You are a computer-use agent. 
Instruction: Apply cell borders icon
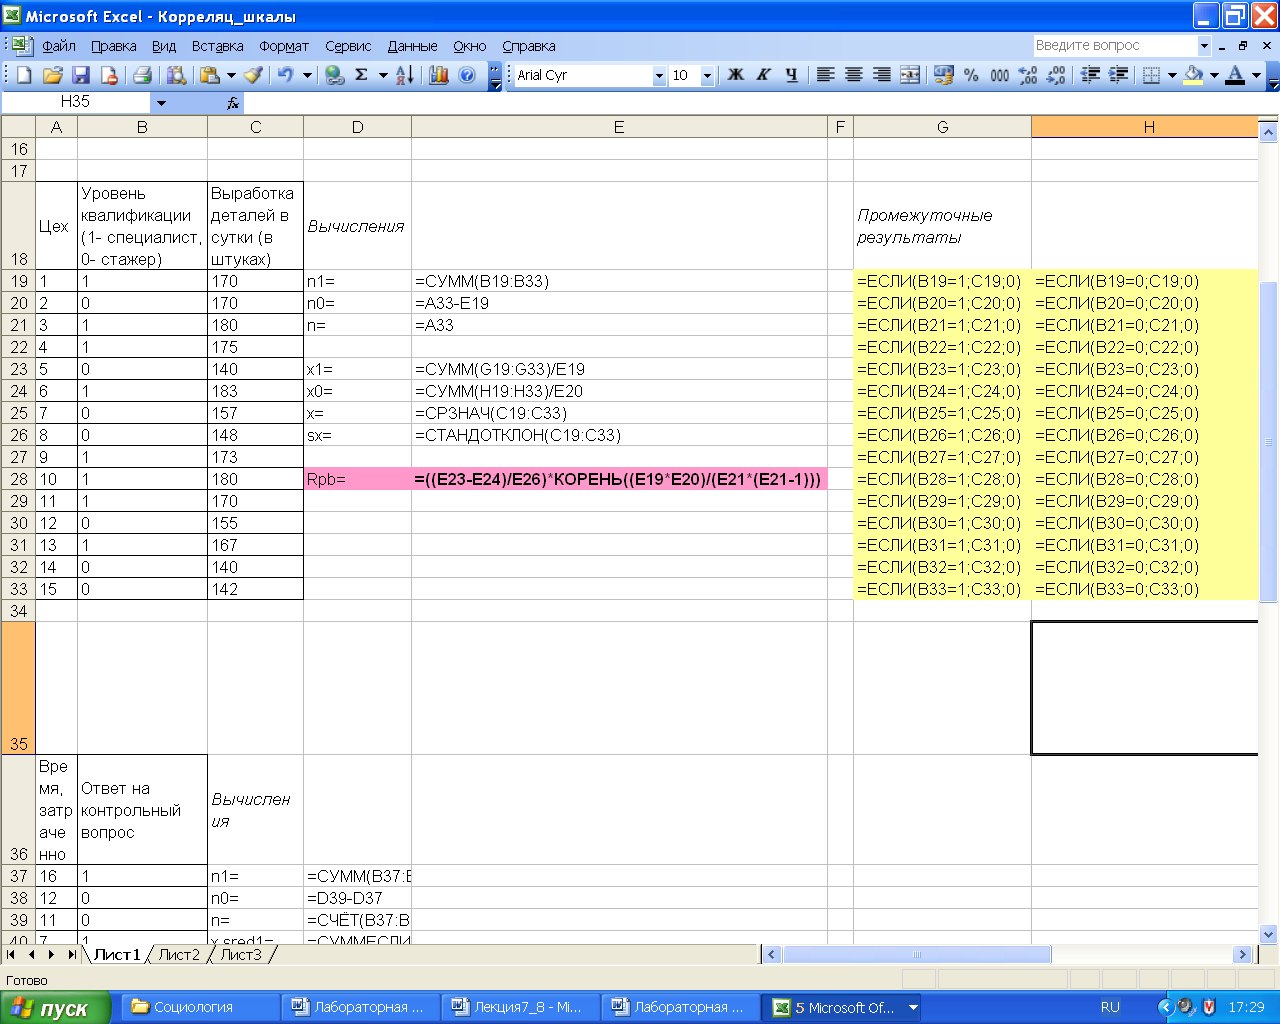click(1151, 75)
